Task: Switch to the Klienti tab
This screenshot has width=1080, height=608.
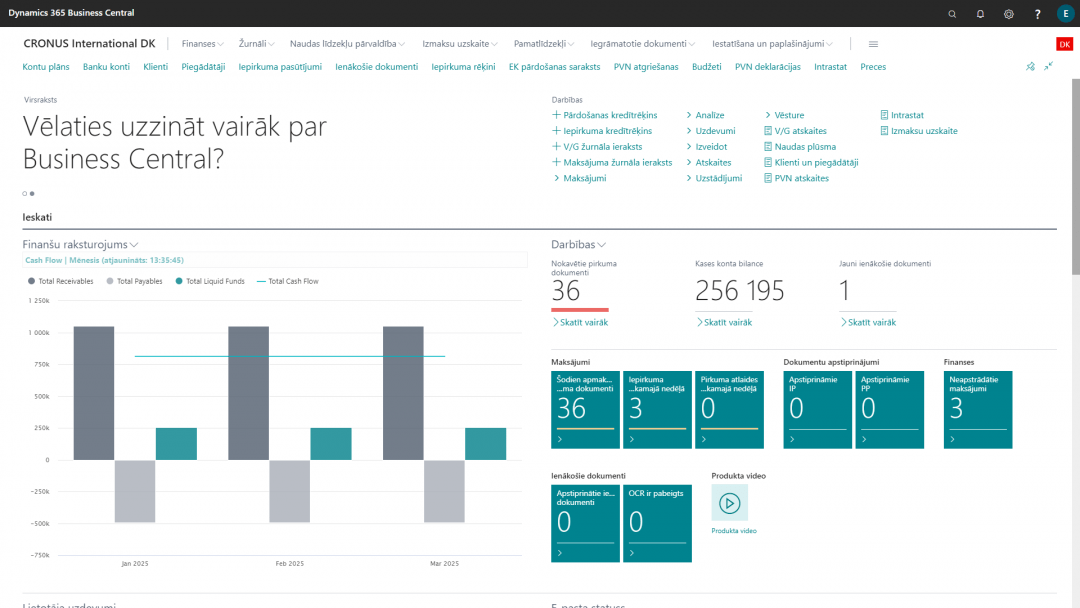Action: pos(155,66)
